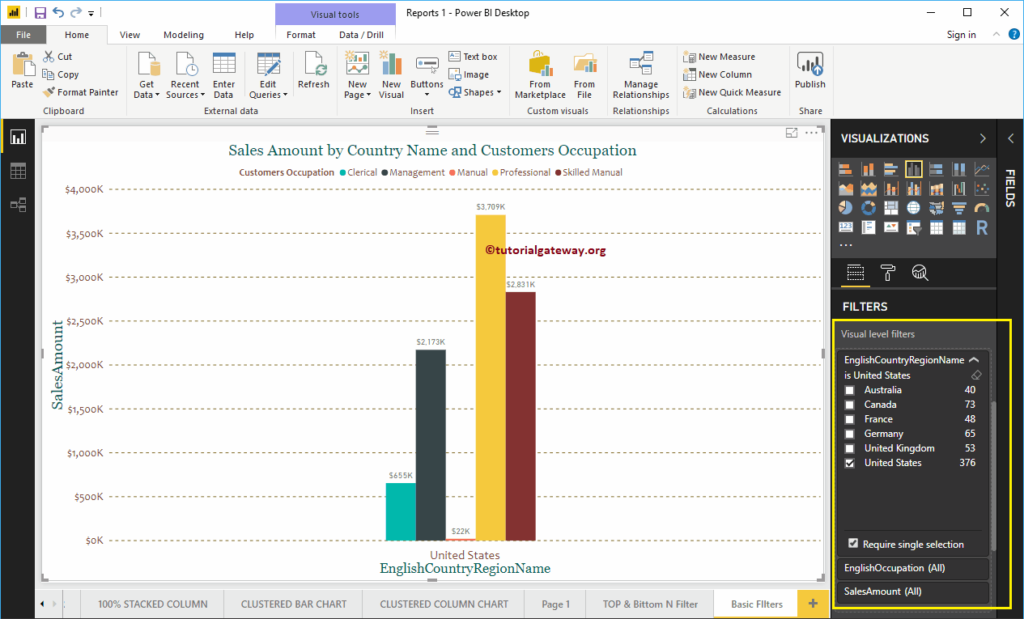Click the yellow Professional bar in chart
1024x619 pixels.
coord(490,377)
